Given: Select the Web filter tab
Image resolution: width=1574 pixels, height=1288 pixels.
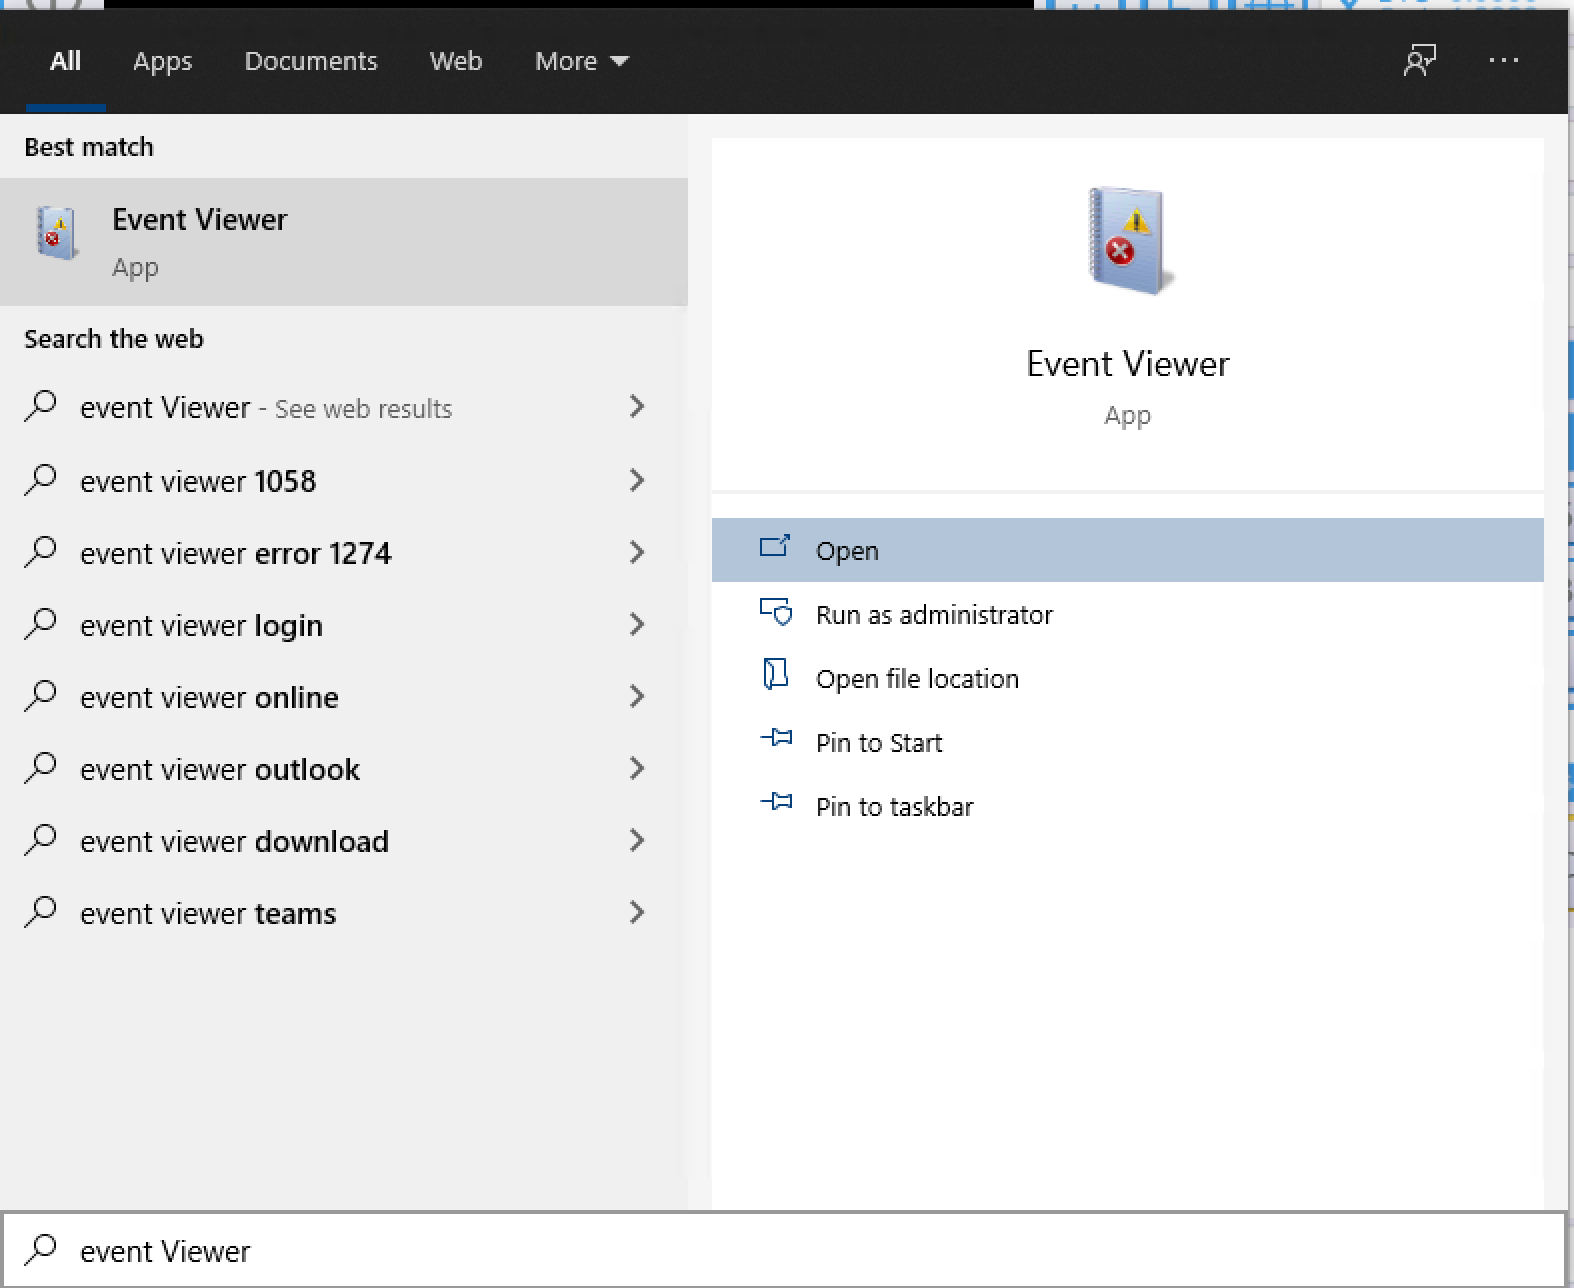Looking at the screenshot, I should tap(456, 61).
